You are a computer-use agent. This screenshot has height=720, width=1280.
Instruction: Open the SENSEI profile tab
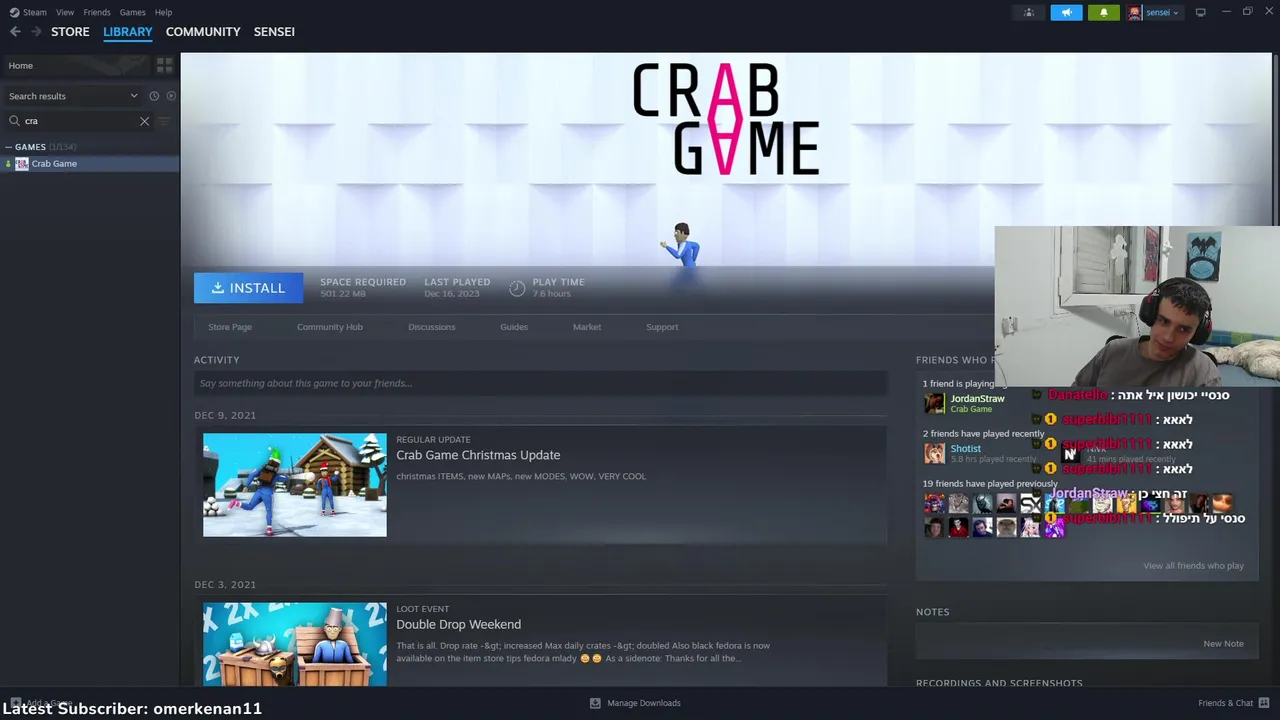point(274,32)
